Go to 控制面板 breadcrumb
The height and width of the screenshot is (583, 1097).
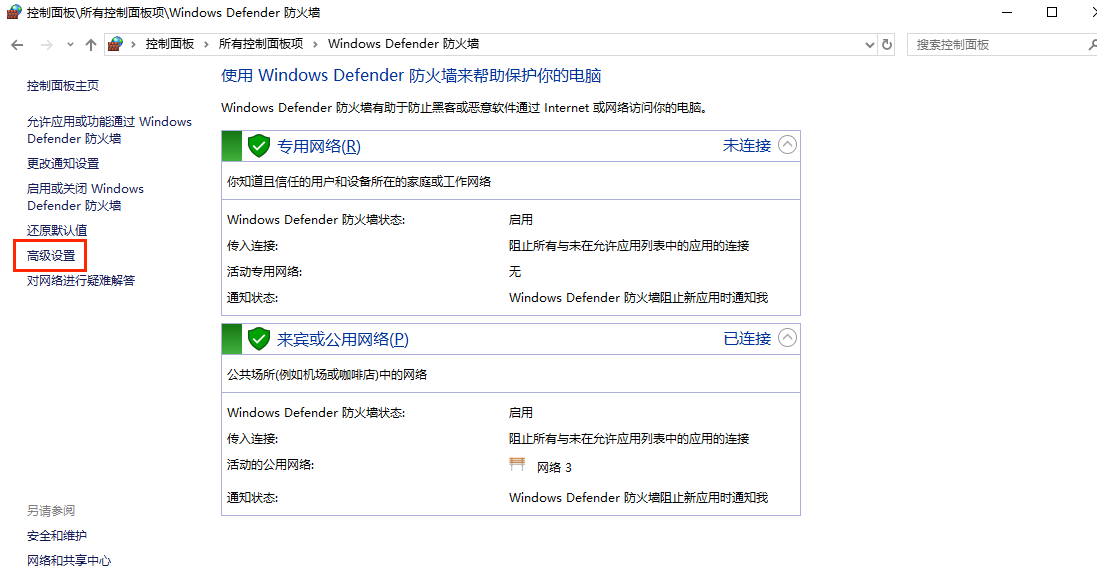(170, 44)
